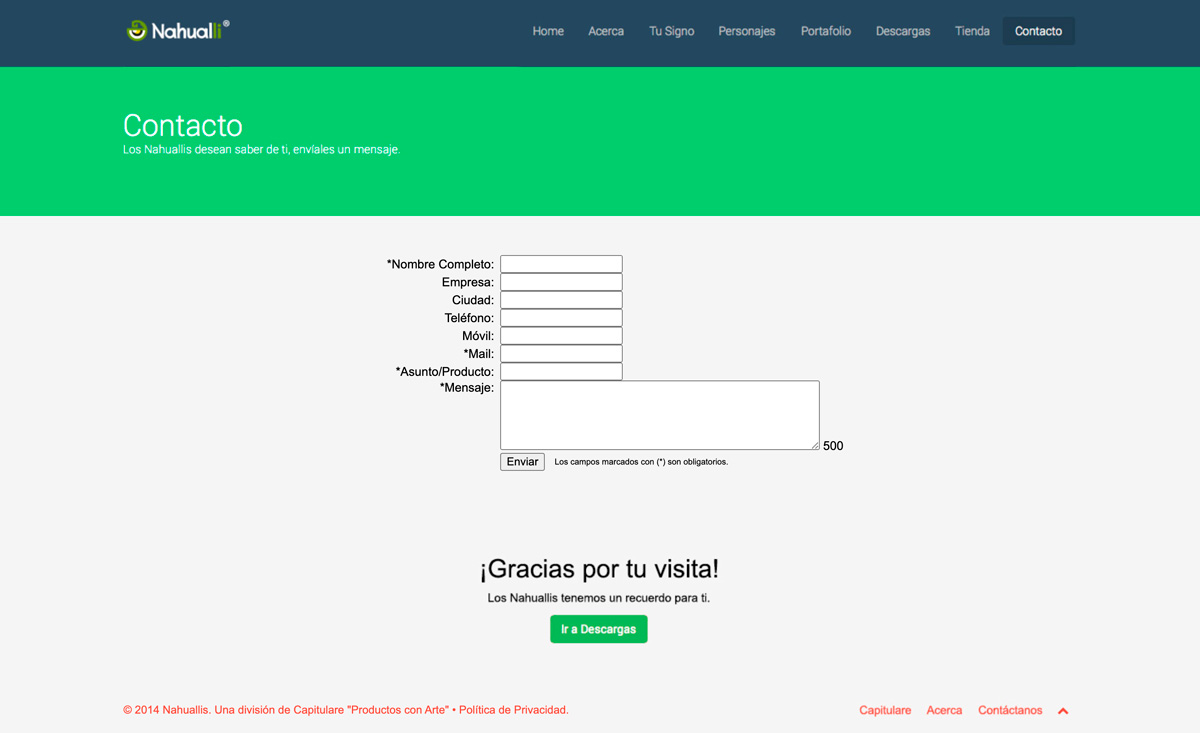Click the Teléfono input field

[561, 318]
